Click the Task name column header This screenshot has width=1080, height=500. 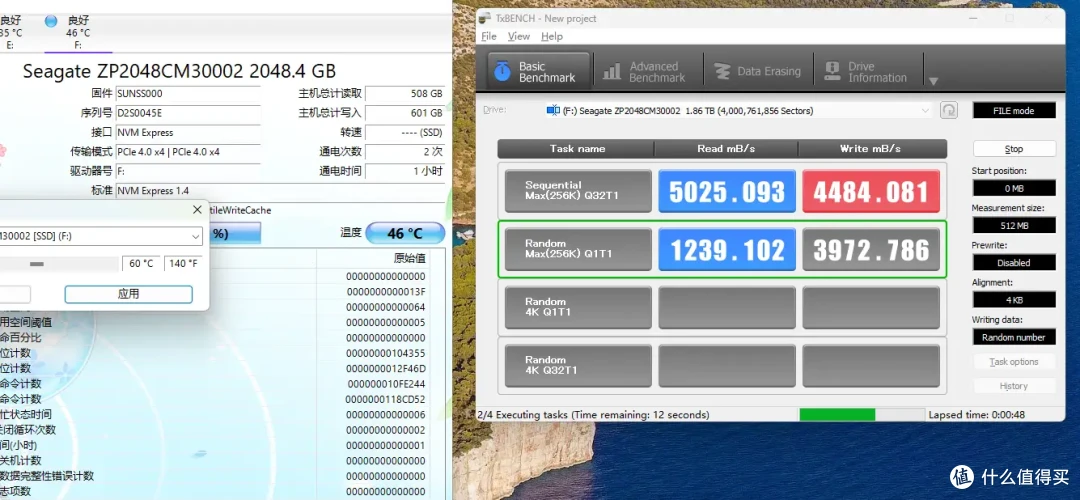(577, 149)
